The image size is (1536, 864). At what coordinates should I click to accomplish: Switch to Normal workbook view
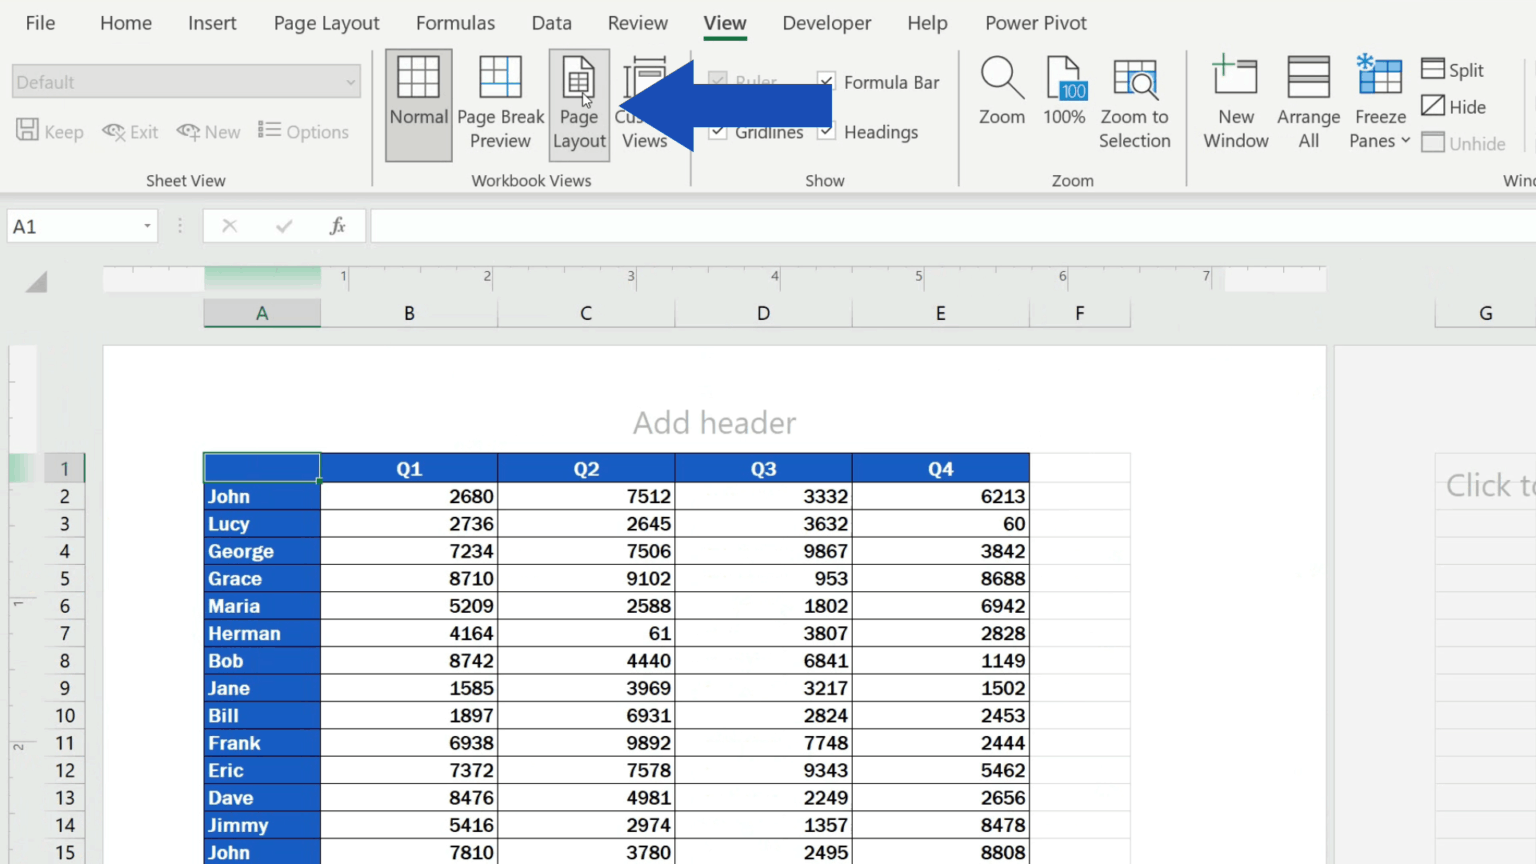[x=418, y=103]
